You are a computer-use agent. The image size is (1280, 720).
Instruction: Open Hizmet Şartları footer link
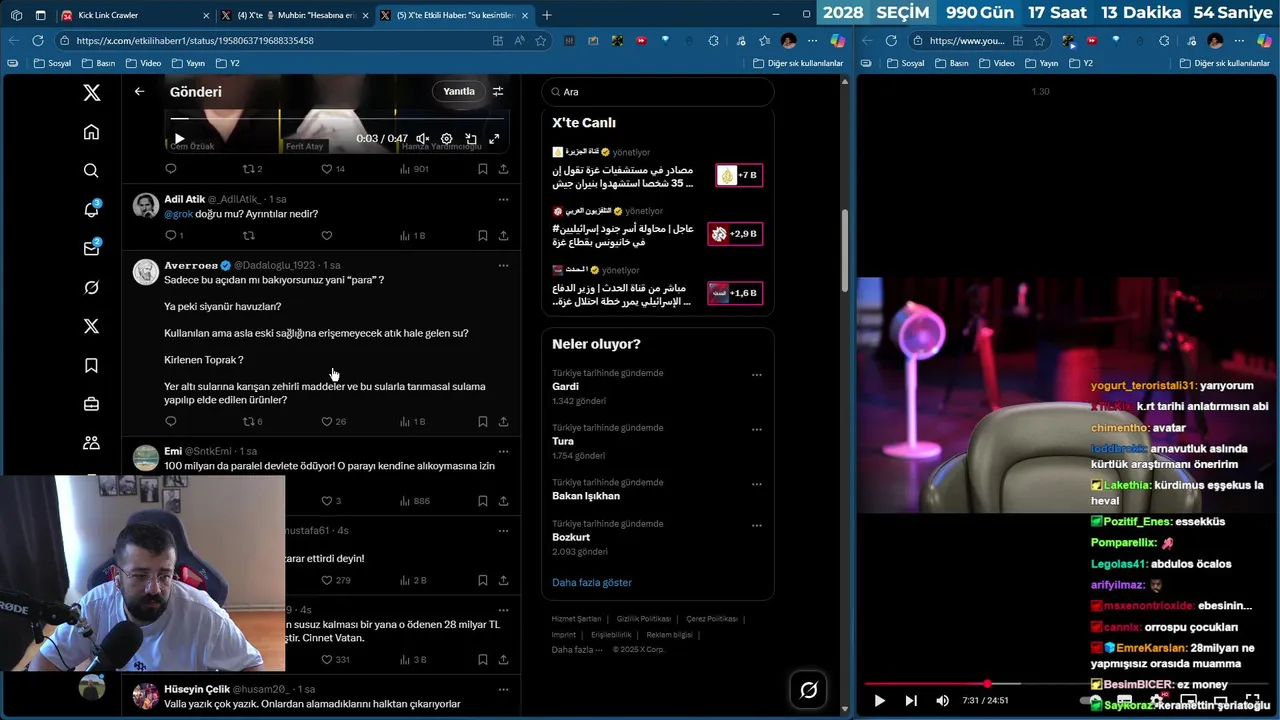click(x=577, y=619)
